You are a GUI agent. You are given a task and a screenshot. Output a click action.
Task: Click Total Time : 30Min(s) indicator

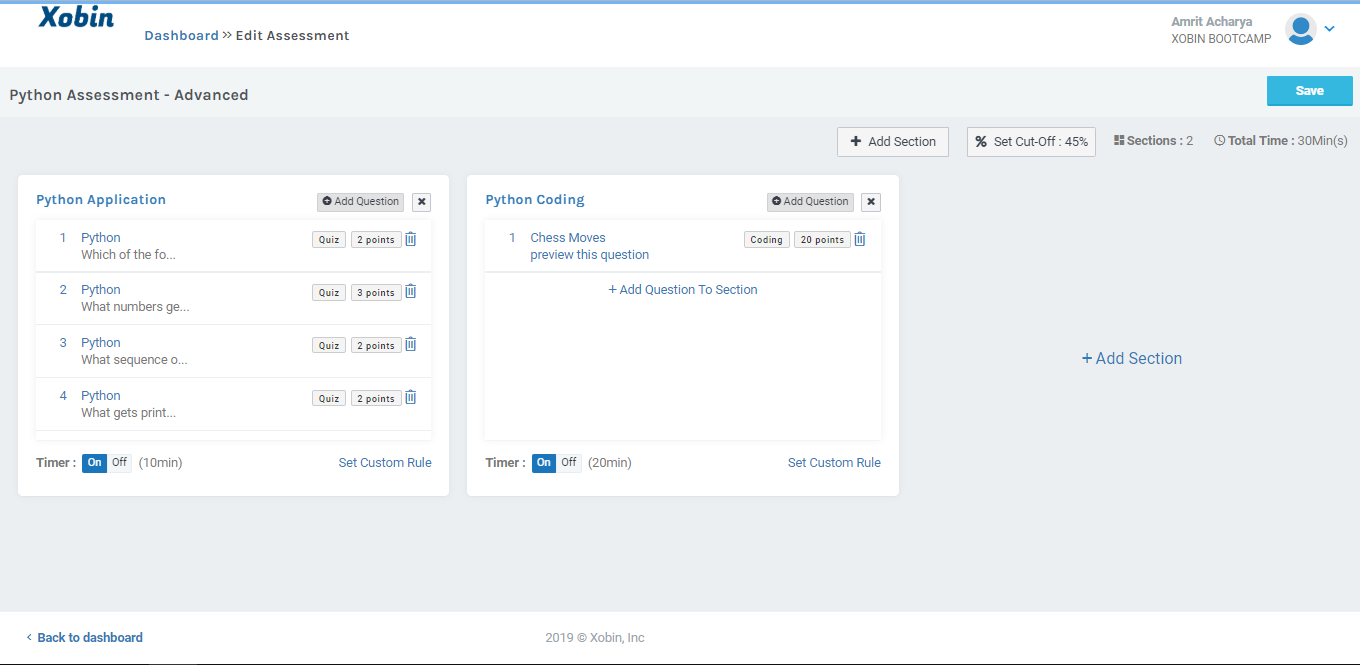tap(1281, 141)
